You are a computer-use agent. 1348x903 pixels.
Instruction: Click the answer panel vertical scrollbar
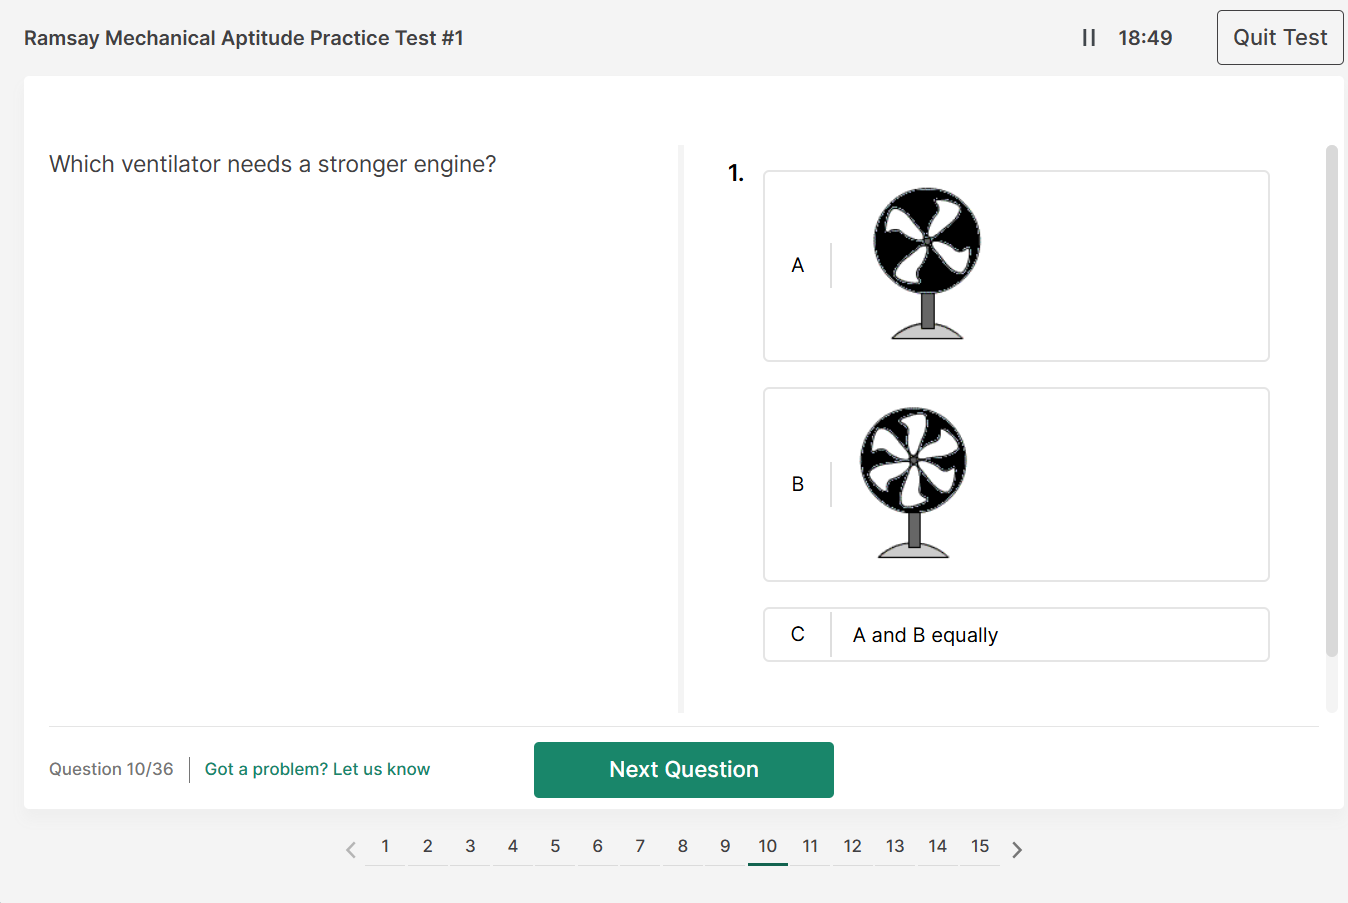[1331, 400]
